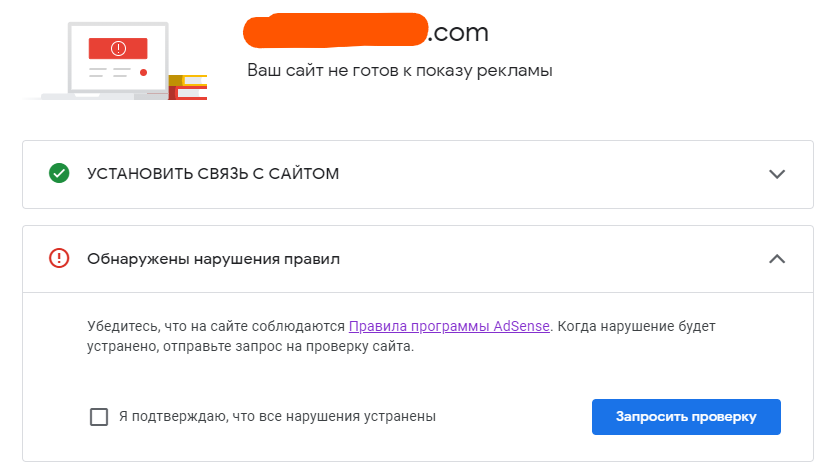Screen dimensions: 836x476
Task: Click the text 'устранено, отправьте запрос на проверку сайта'
Action: (250, 346)
